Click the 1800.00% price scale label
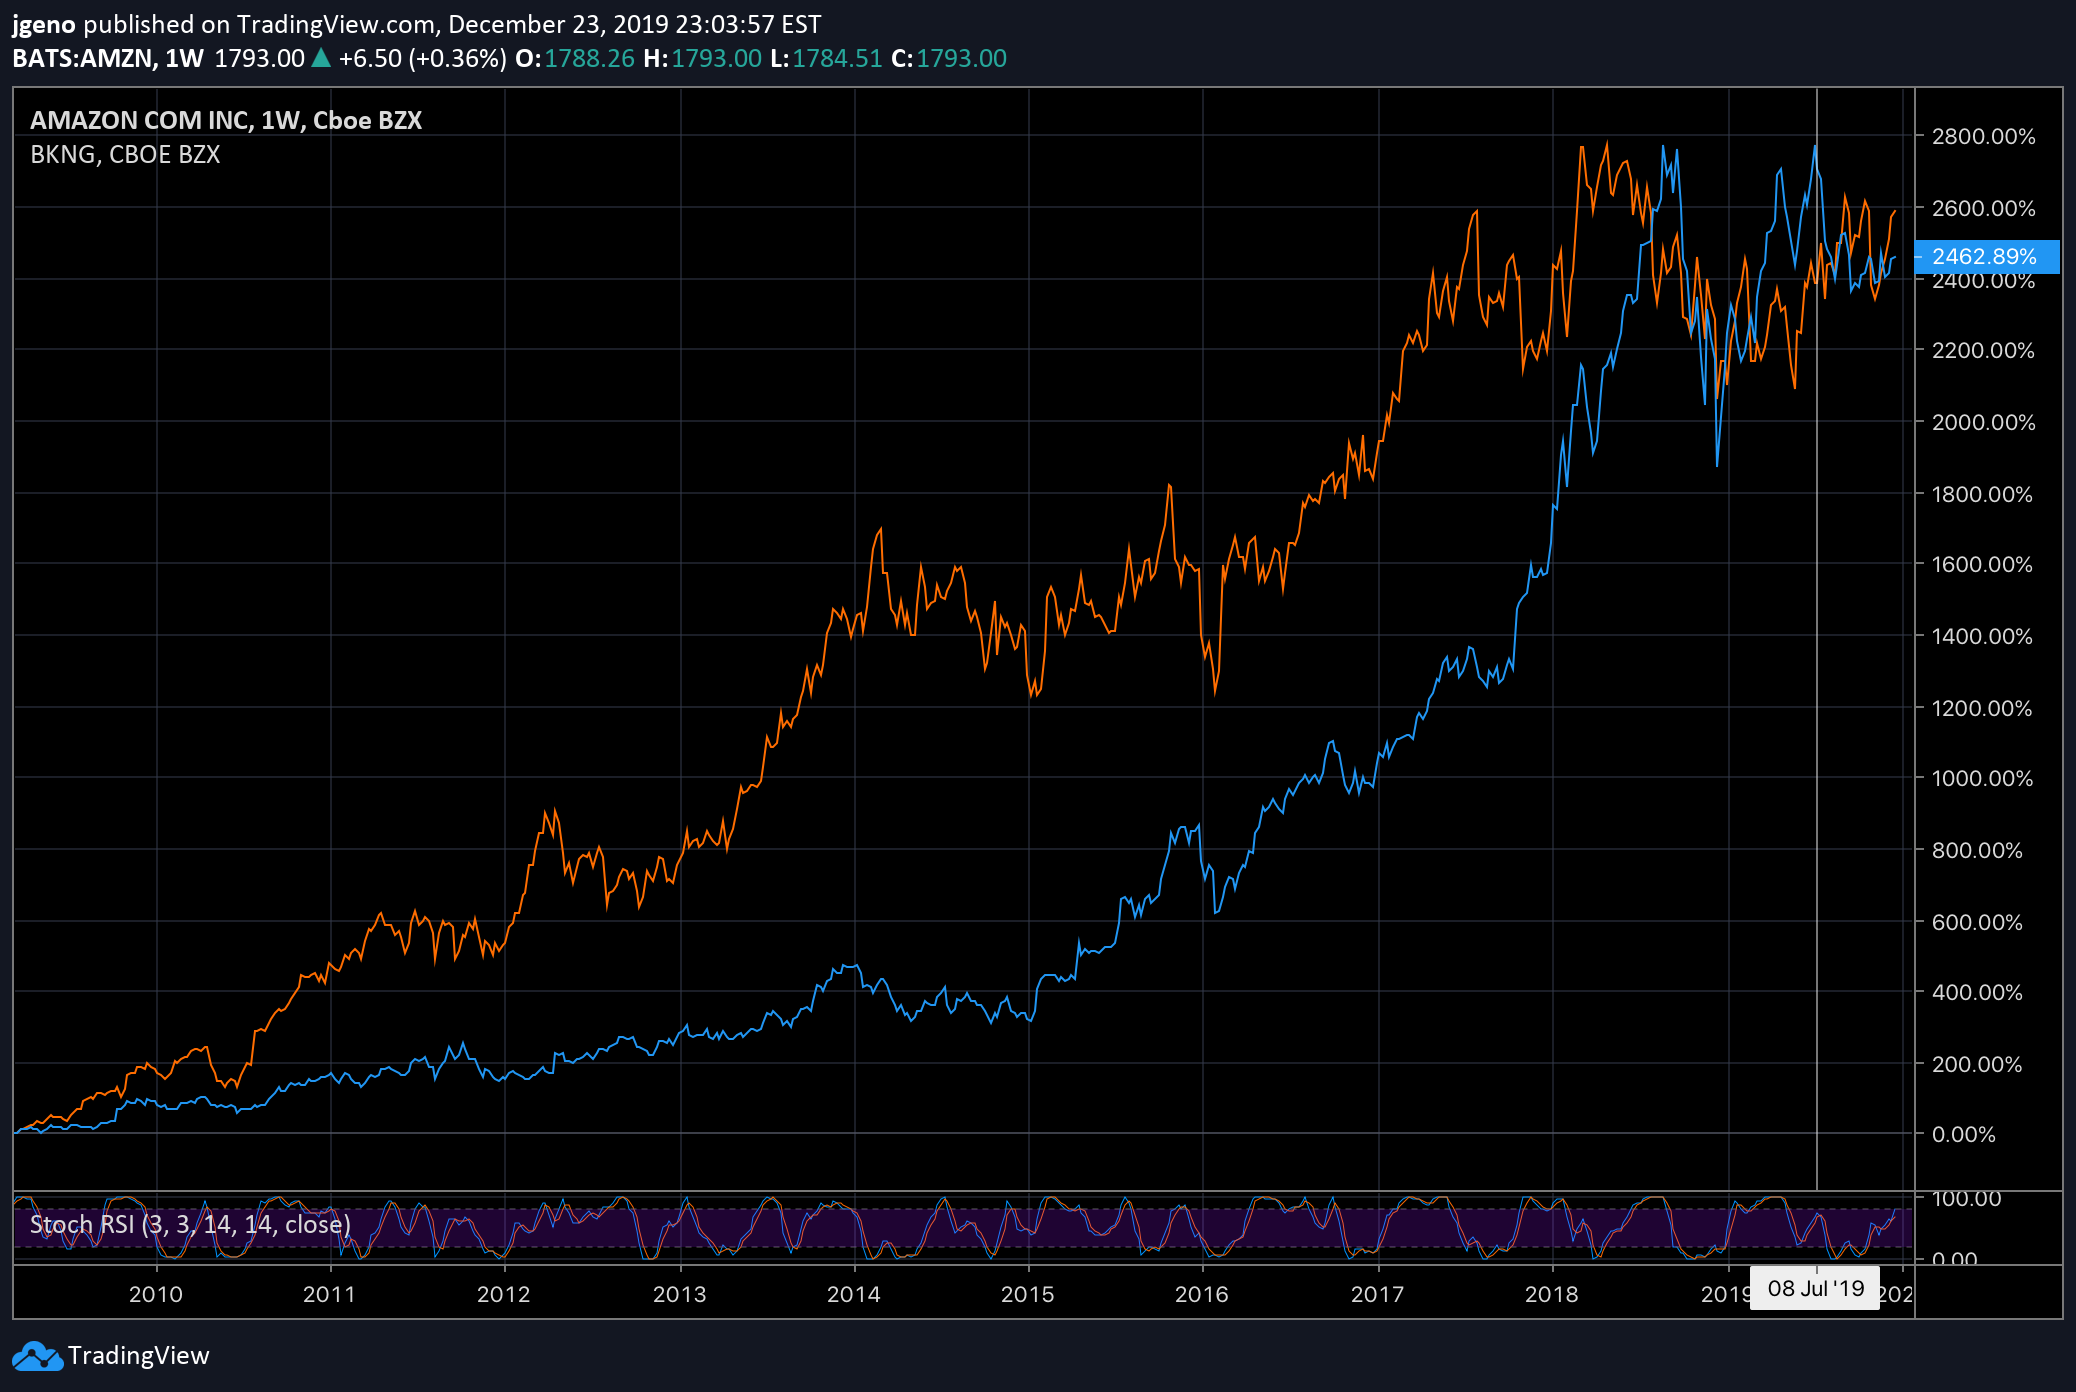The image size is (2076, 1392). click(1984, 495)
